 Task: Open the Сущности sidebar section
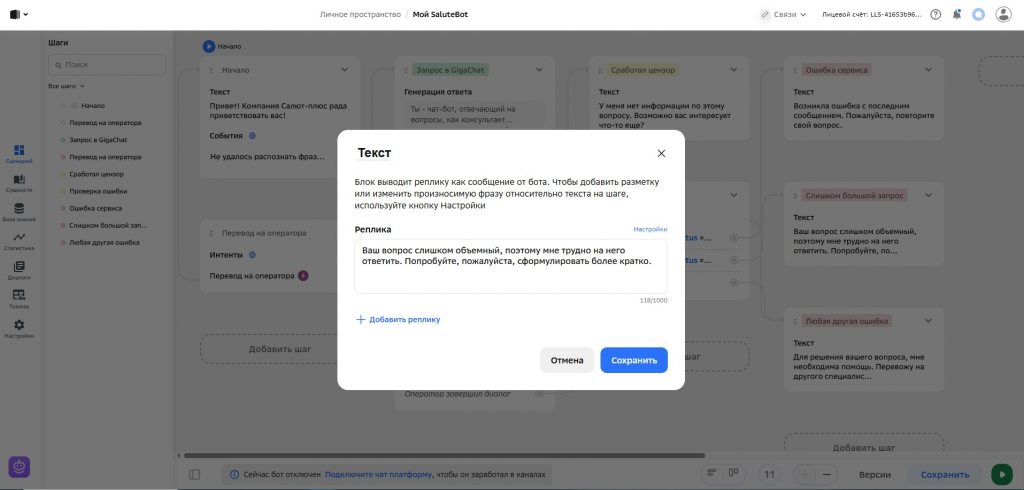coord(19,183)
